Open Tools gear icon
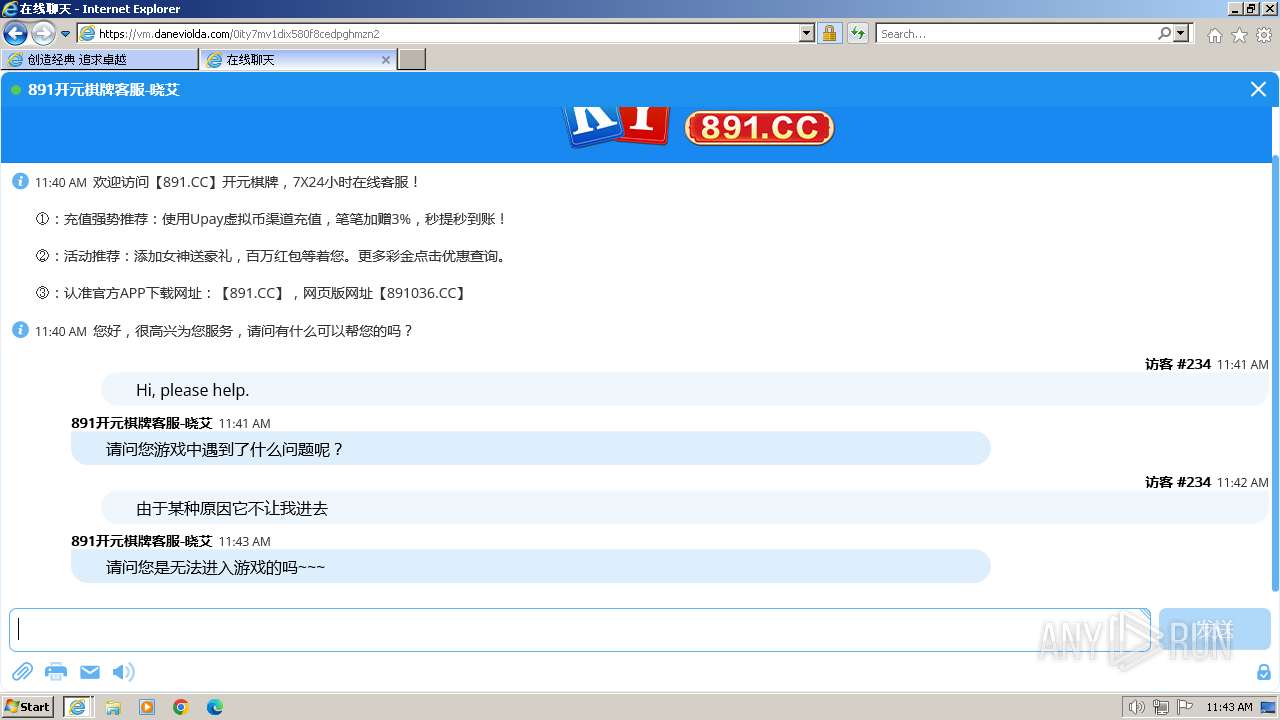1280x720 pixels. coord(1264,35)
